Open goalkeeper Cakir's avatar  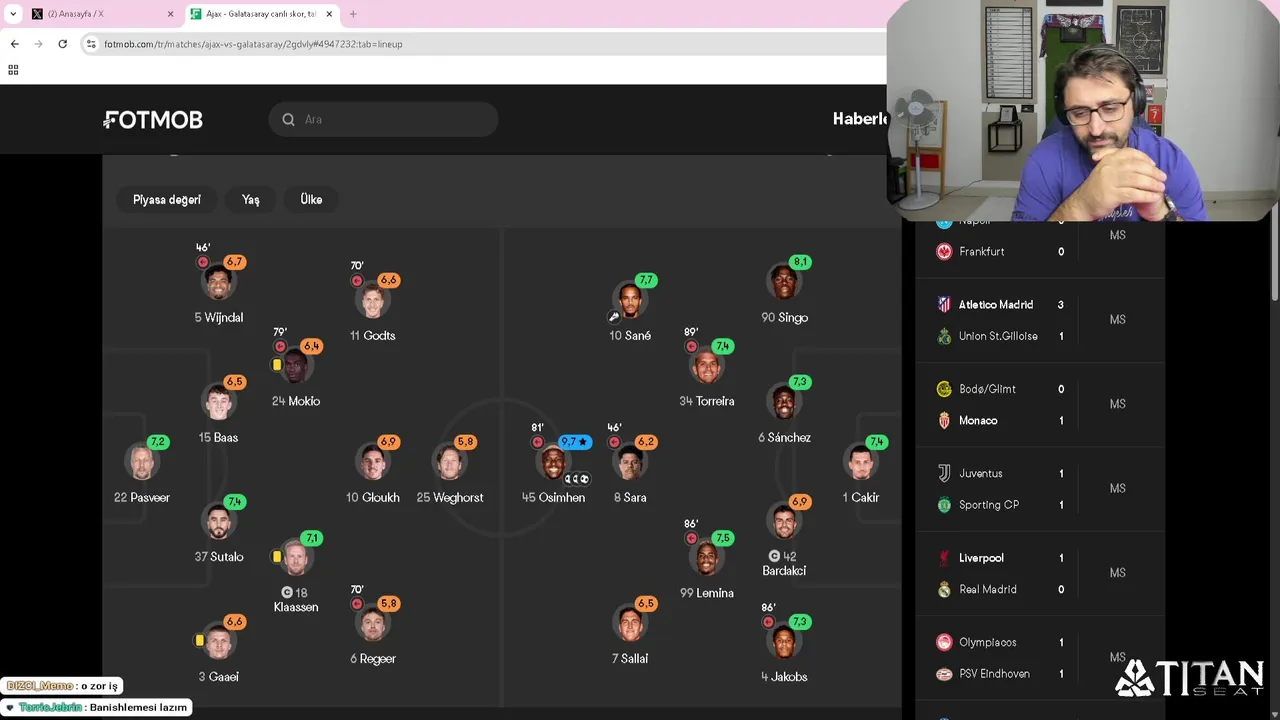pos(860,463)
